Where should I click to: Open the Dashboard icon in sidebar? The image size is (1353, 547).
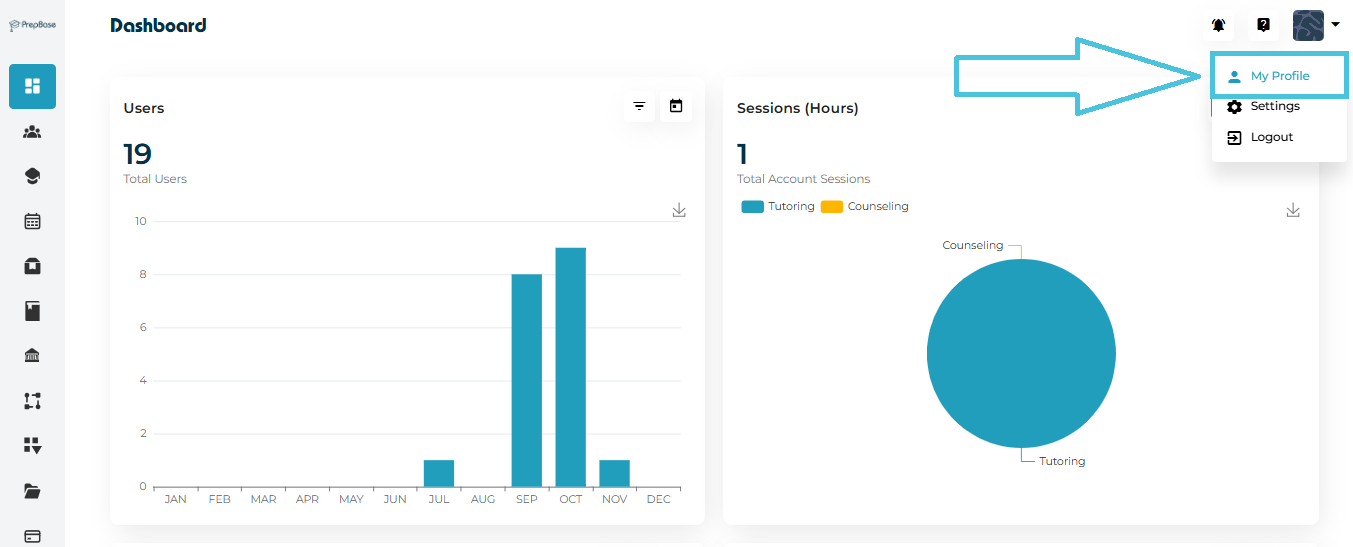pyautogui.click(x=32, y=86)
